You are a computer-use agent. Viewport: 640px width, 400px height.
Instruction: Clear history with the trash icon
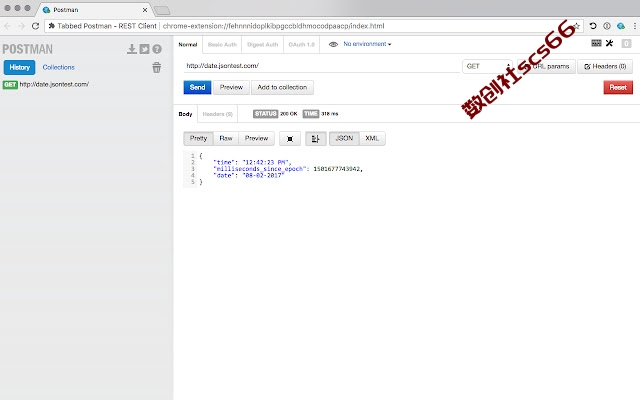pos(157,67)
